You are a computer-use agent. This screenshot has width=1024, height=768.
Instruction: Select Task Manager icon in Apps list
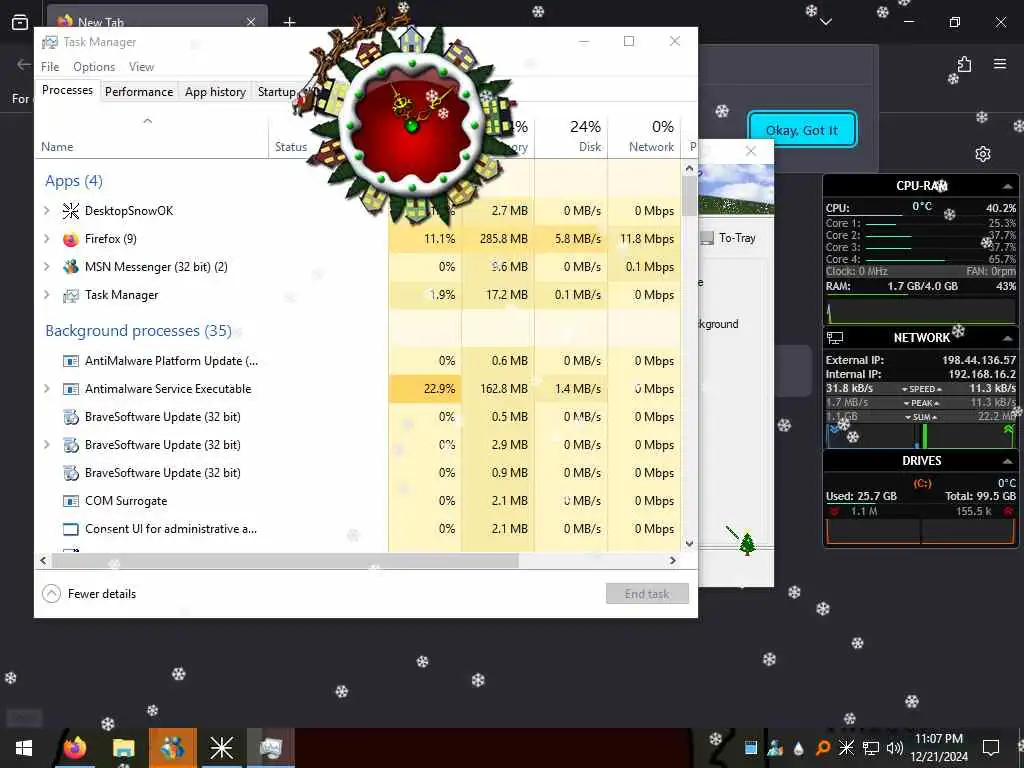pos(71,295)
